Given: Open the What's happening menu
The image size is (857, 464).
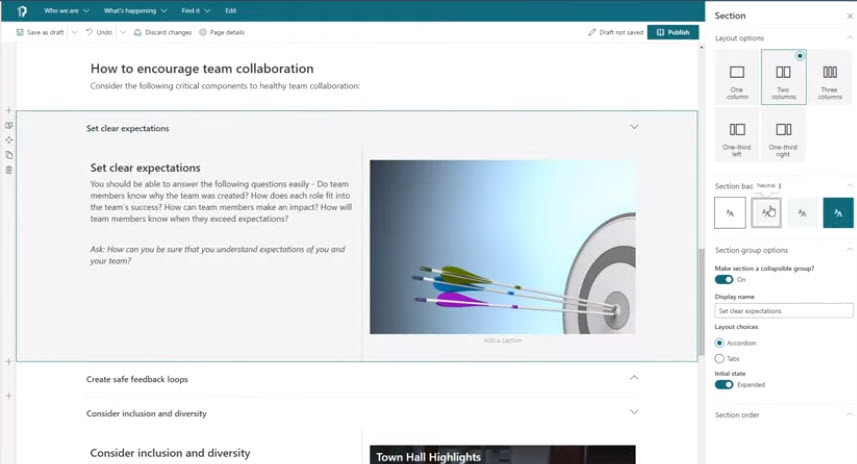Looking at the screenshot, I should tap(135, 10).
